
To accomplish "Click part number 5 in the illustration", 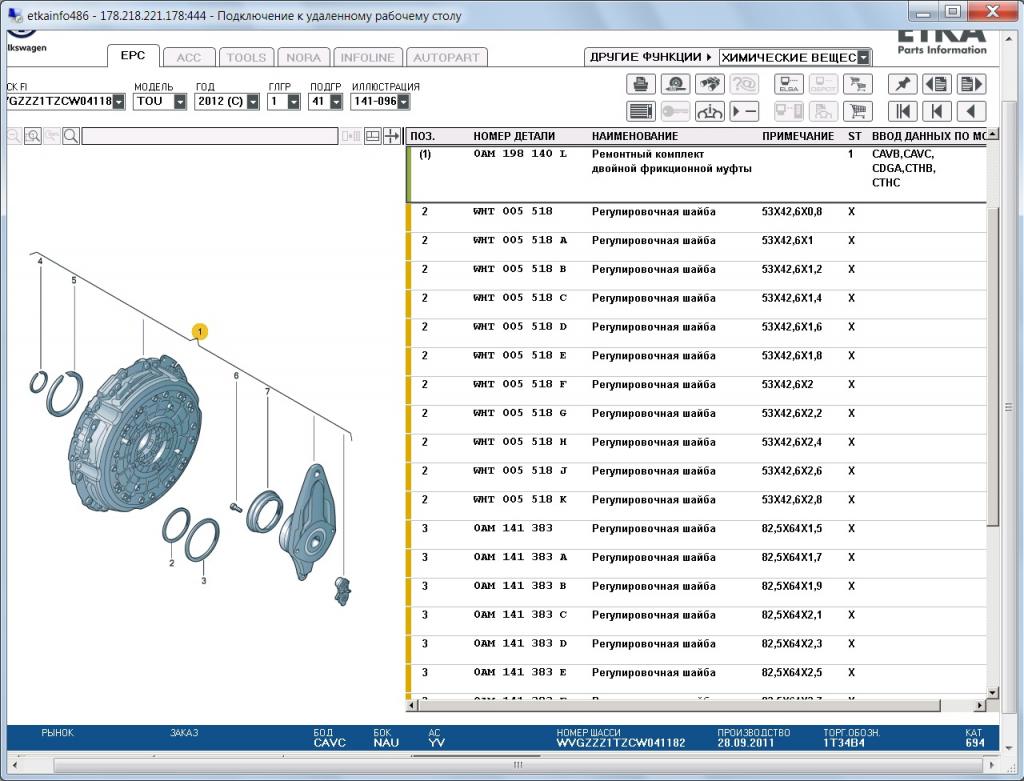I will (x=74, y=280).
